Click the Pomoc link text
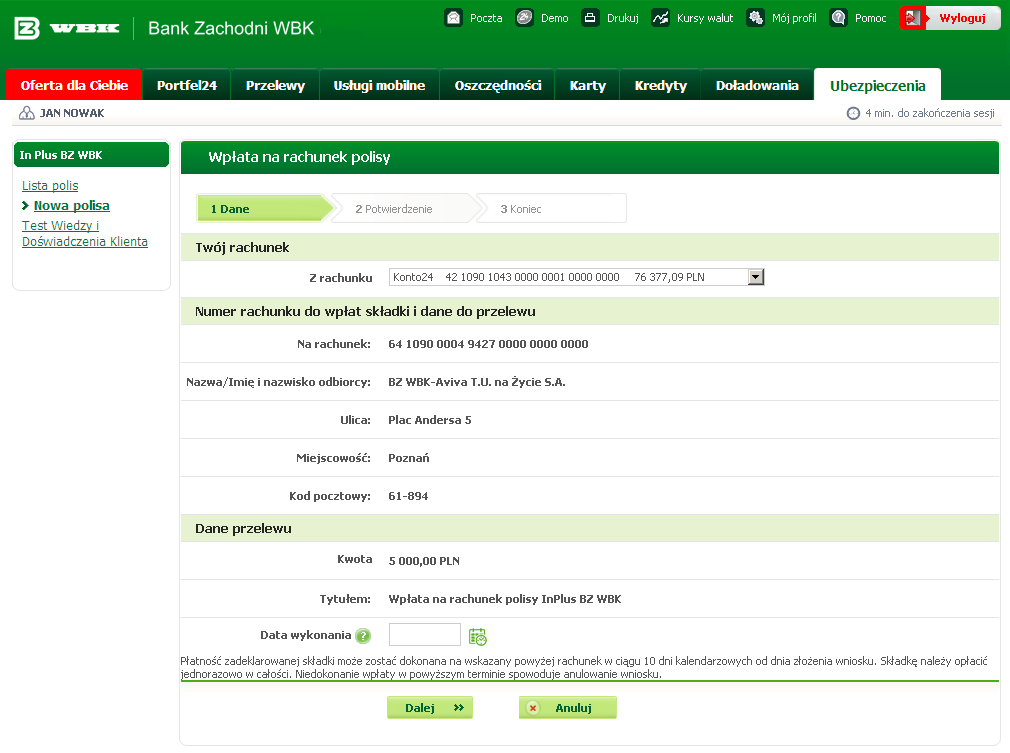Viewport: 1010px width, 753px height. [x=870, y=18]
